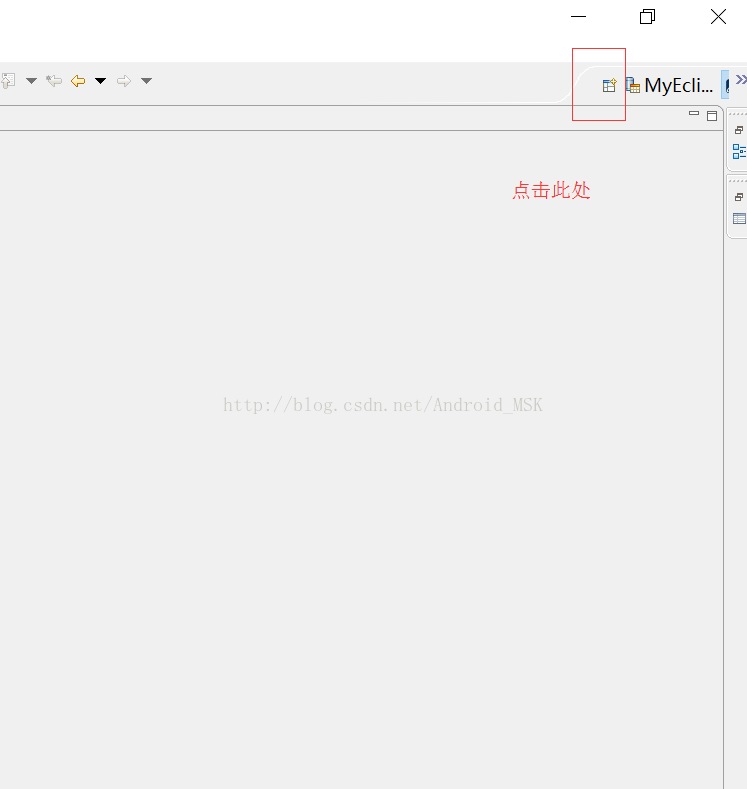
Task: Open dropdown beside Previous Annotation icon
Action: [x=31, y=81]
